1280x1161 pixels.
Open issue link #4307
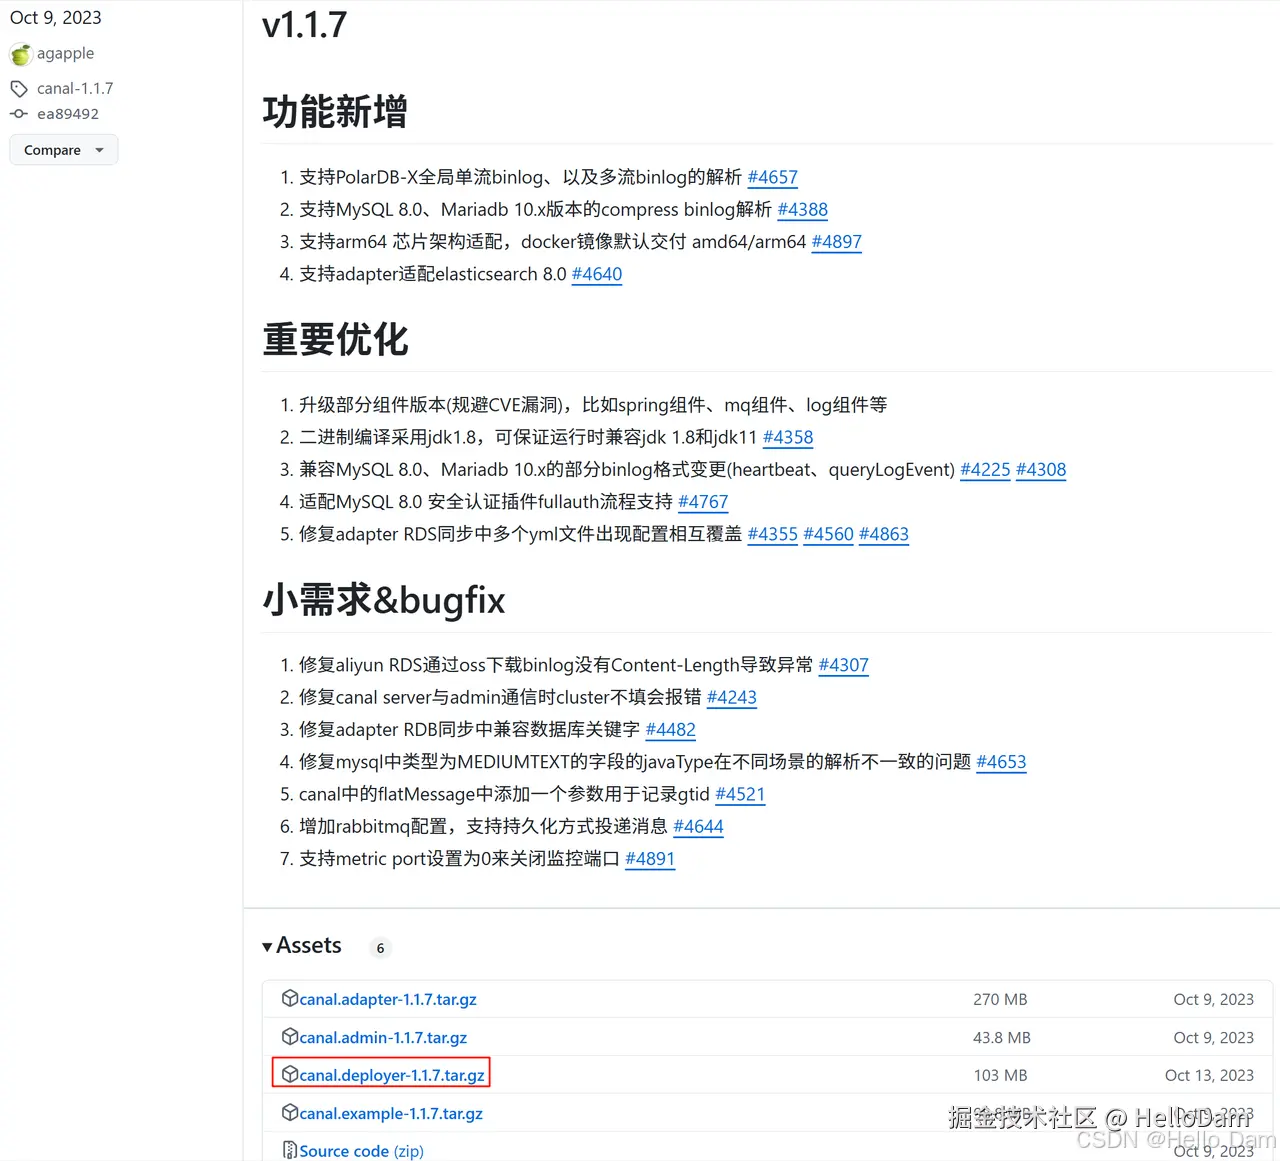[x=843, y=665]
